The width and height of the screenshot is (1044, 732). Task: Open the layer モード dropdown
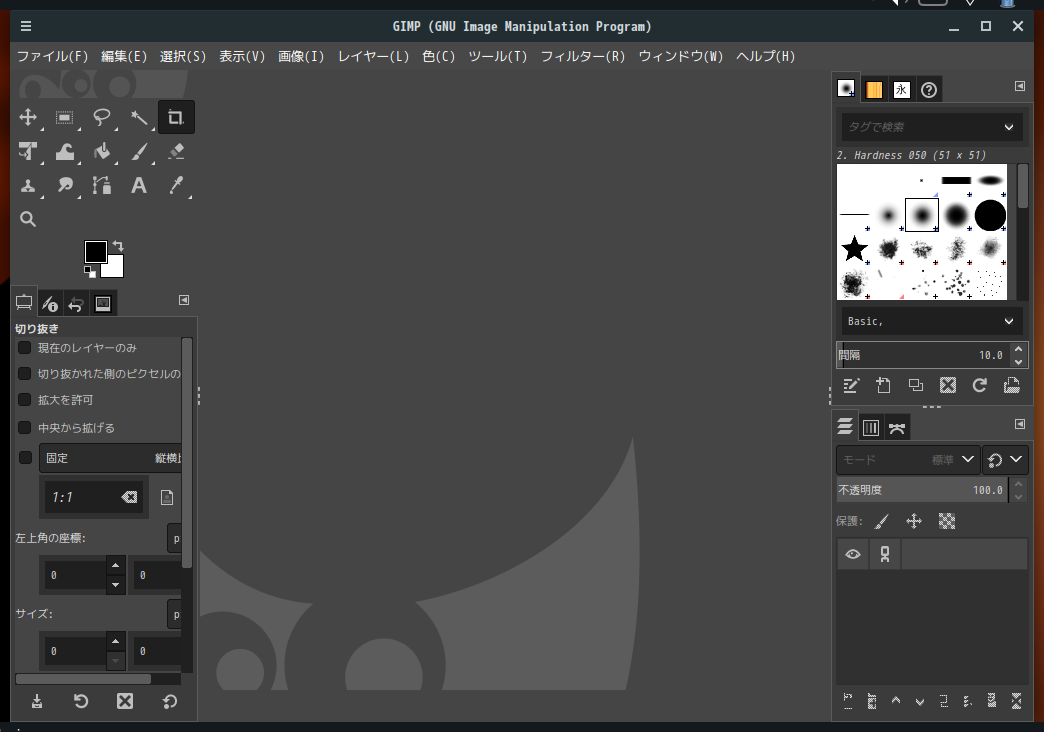(x=905, y=459)
